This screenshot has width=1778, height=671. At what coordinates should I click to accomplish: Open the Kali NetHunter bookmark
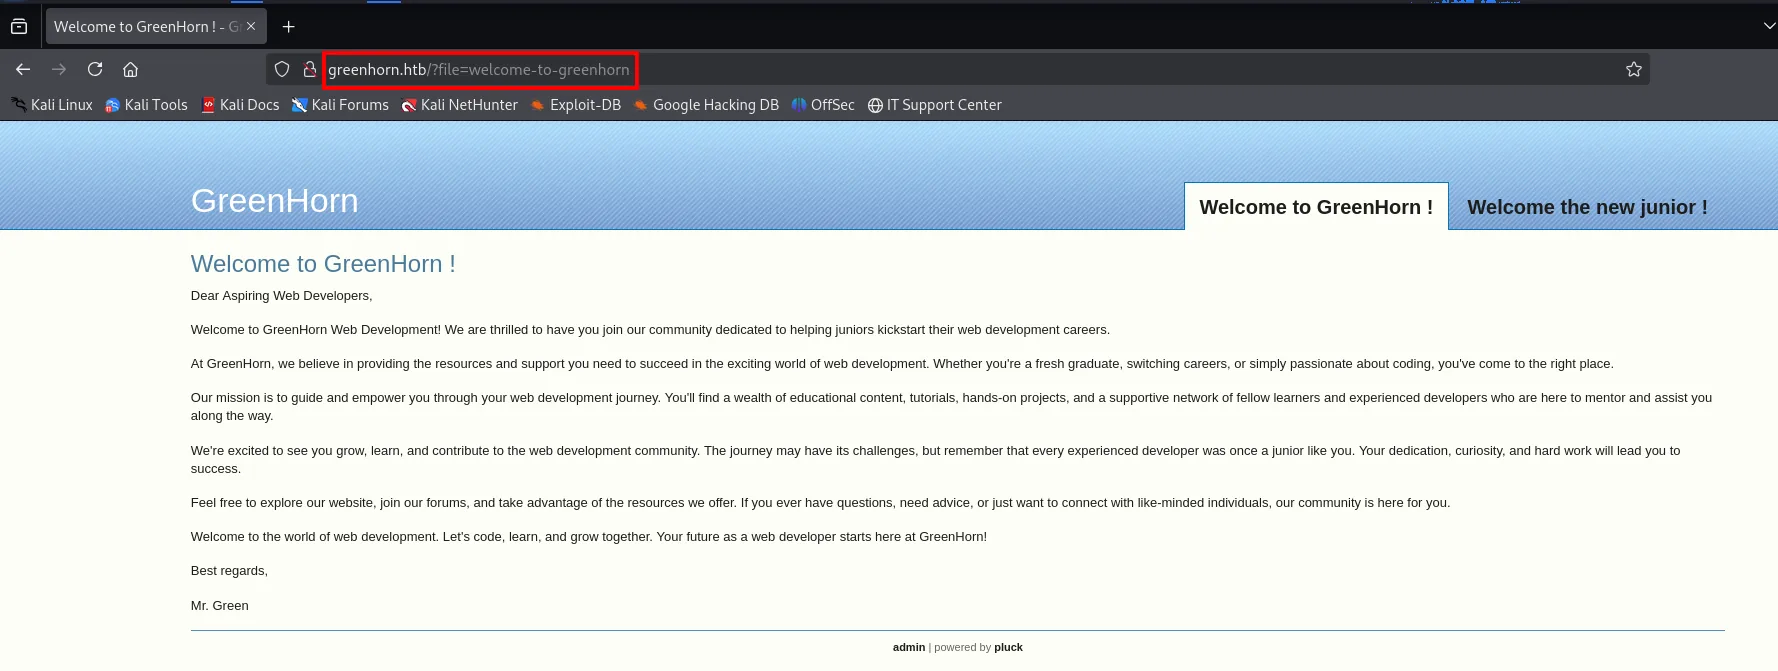(460, 105)
